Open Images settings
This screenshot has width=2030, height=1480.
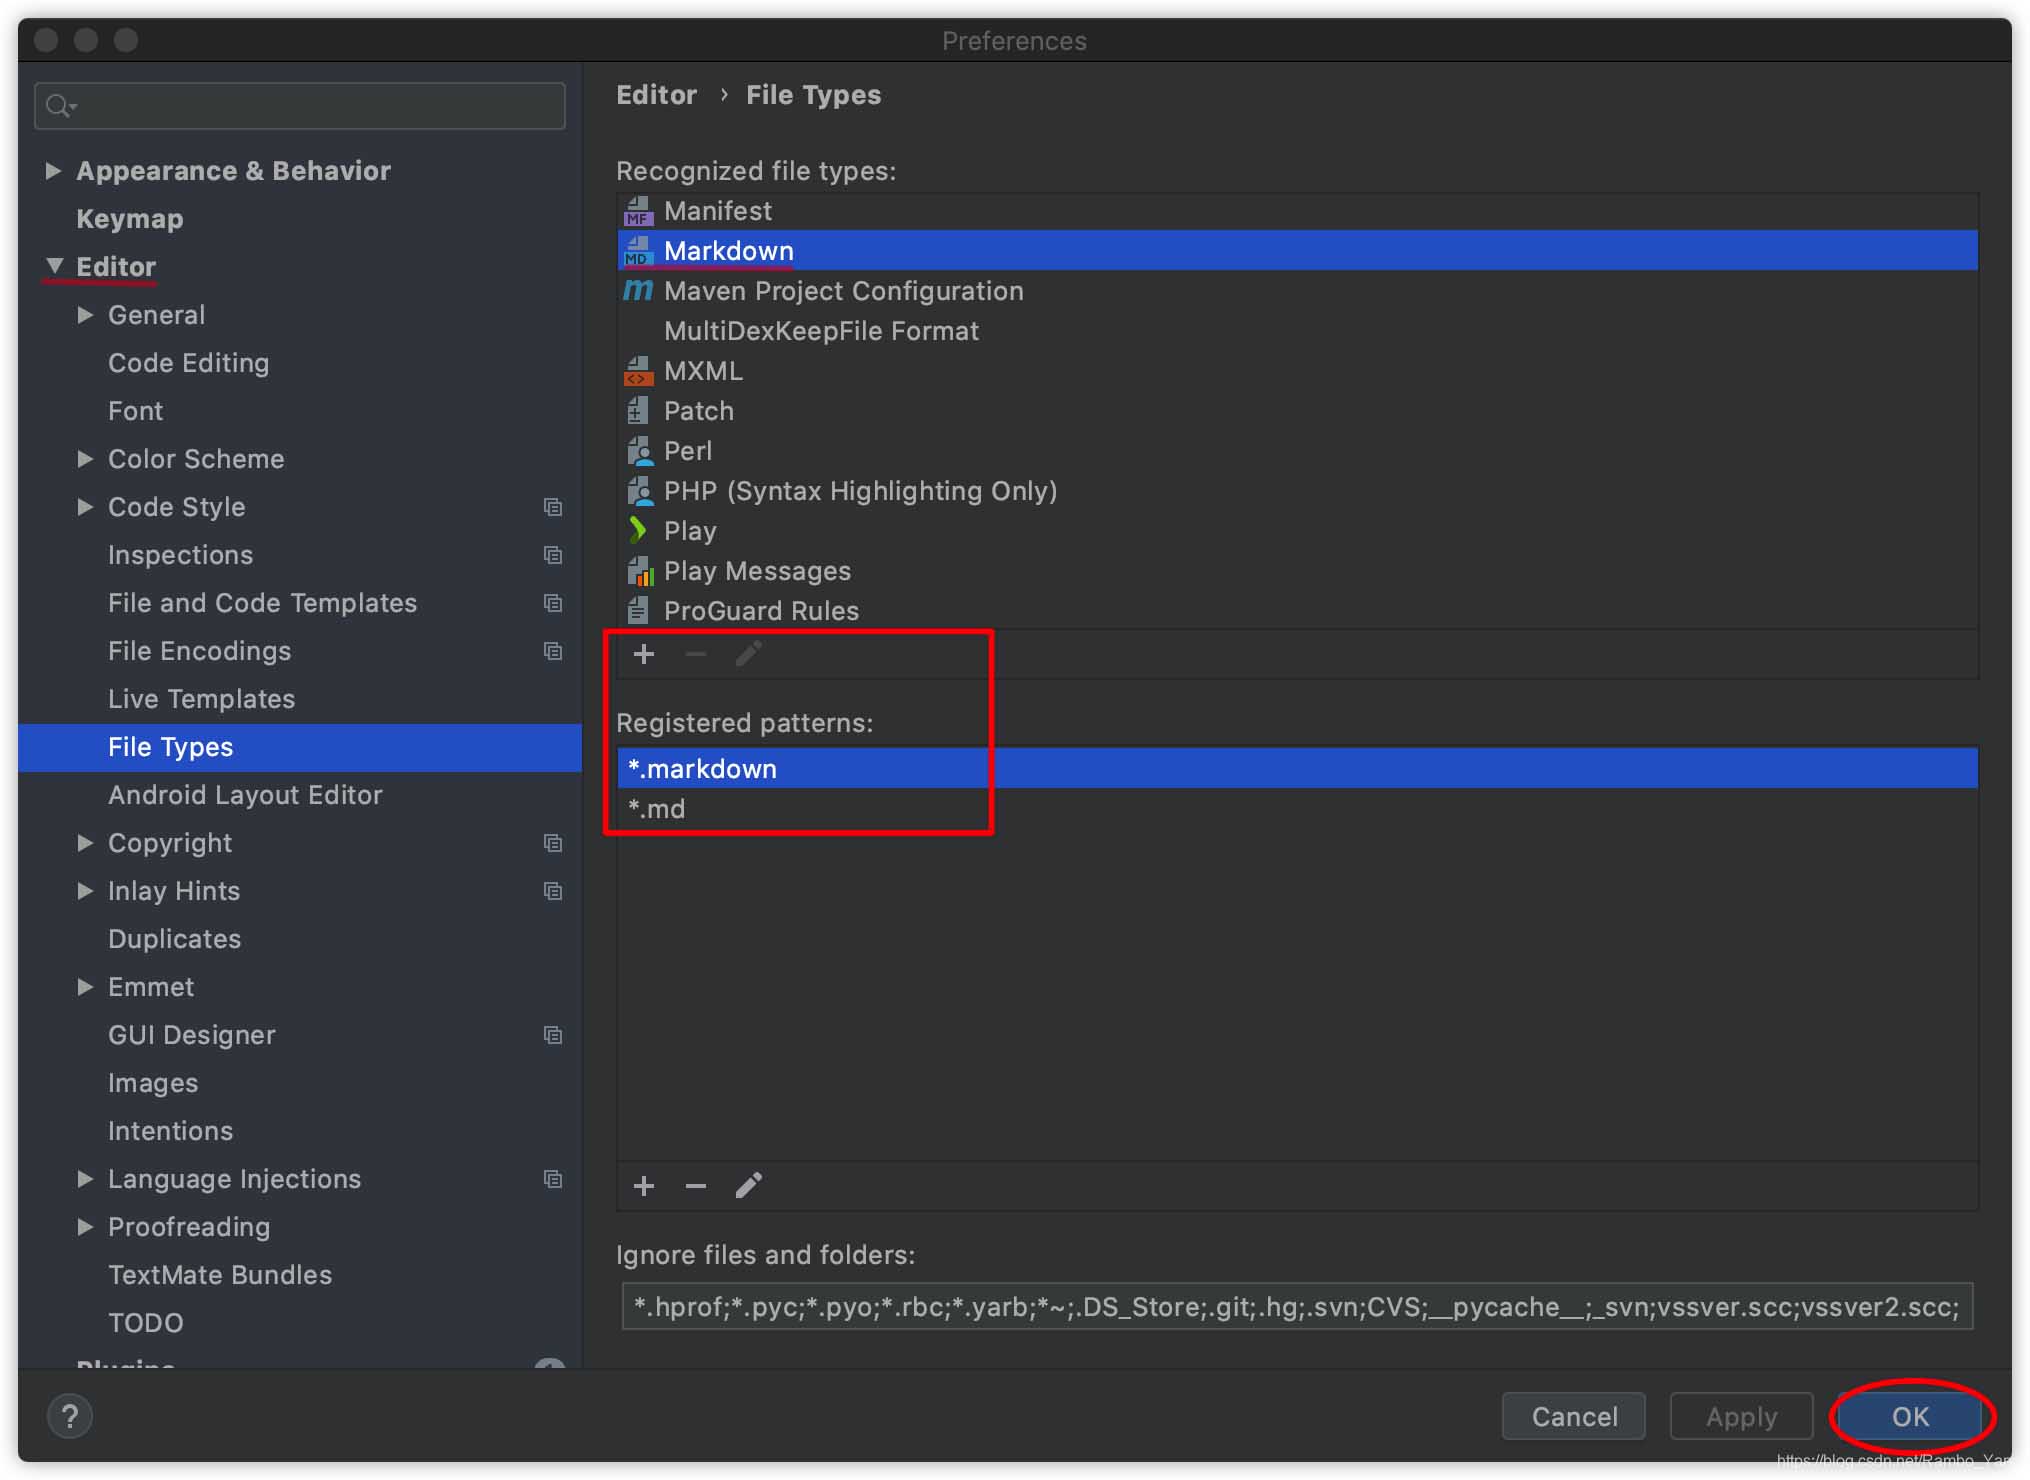[x=153, y=1083]
